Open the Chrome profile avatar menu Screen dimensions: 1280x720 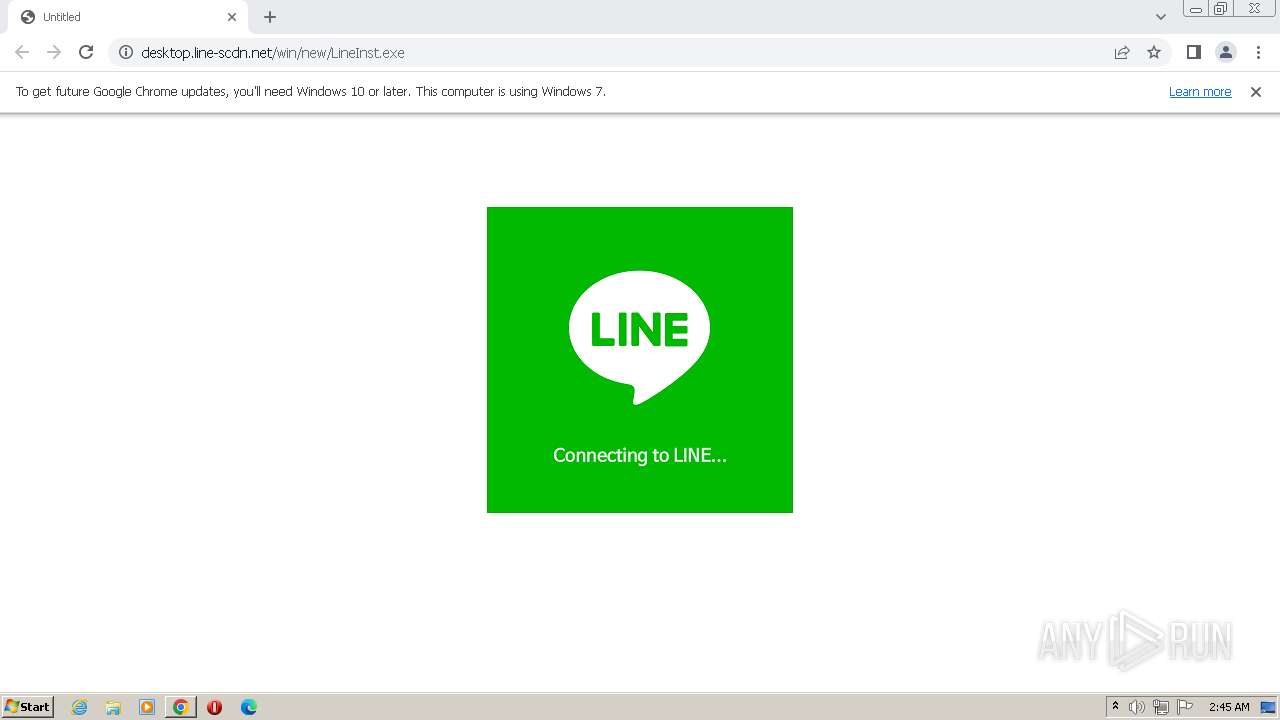click(1225, 52)
